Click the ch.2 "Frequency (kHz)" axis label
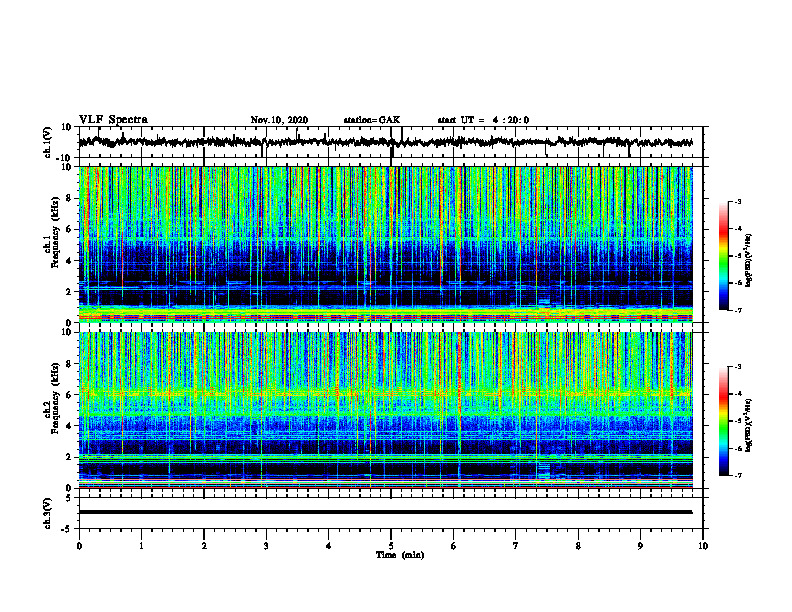This screenshot has height=612, width=792. tap(55, 397)
